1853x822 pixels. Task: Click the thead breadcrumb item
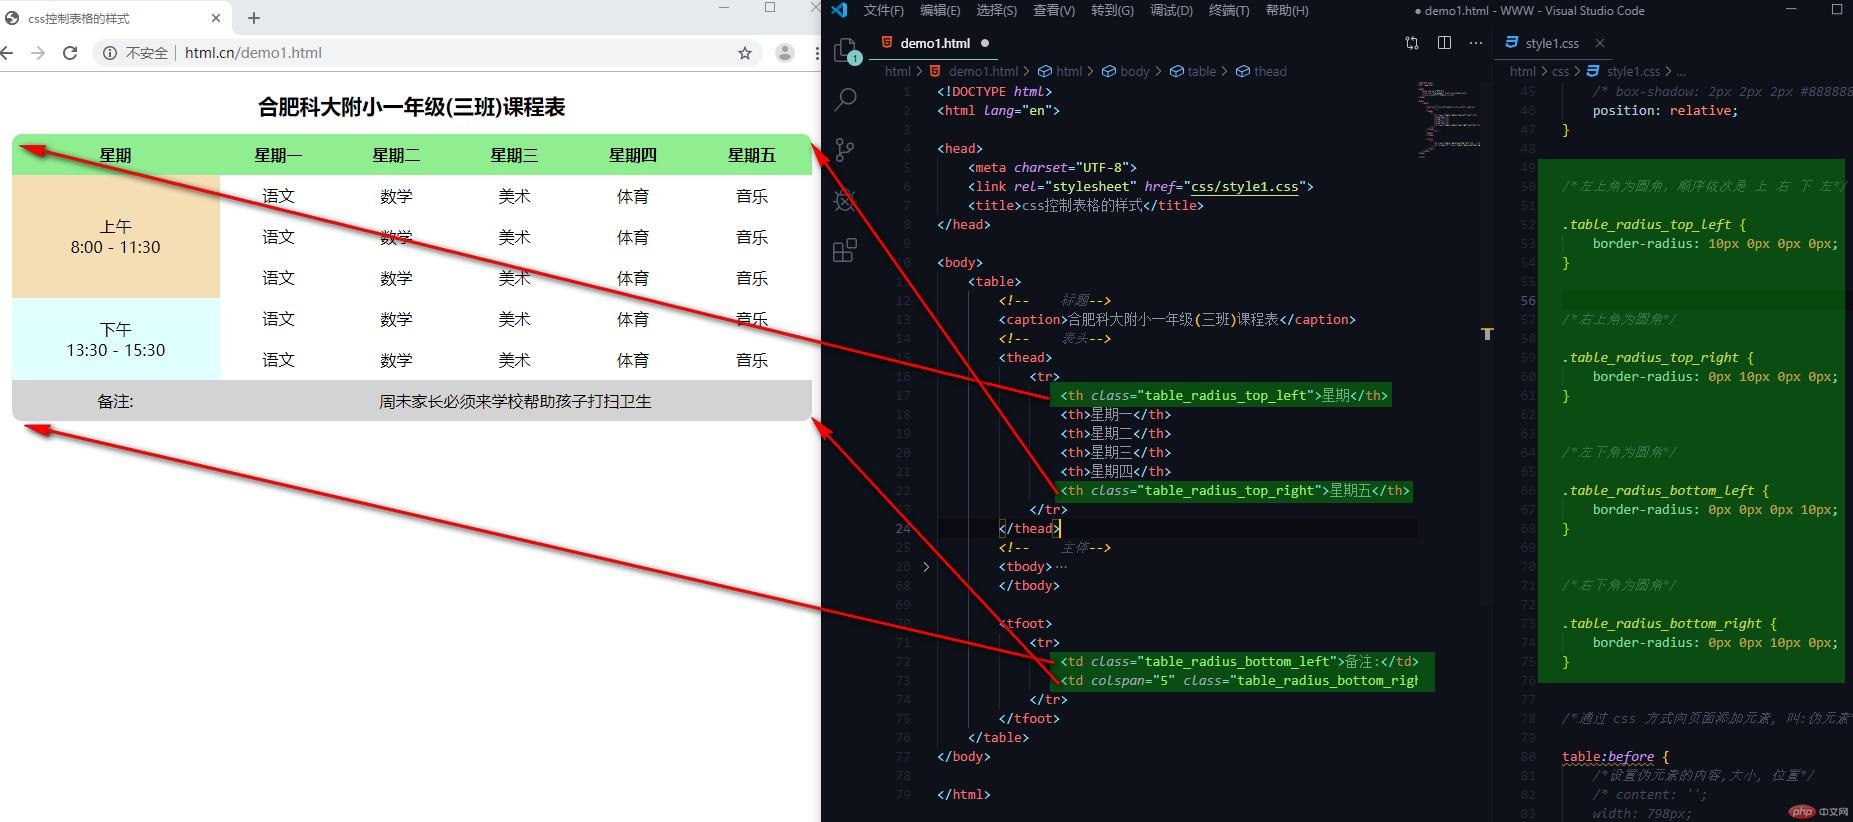click(x=1262, y=71)
